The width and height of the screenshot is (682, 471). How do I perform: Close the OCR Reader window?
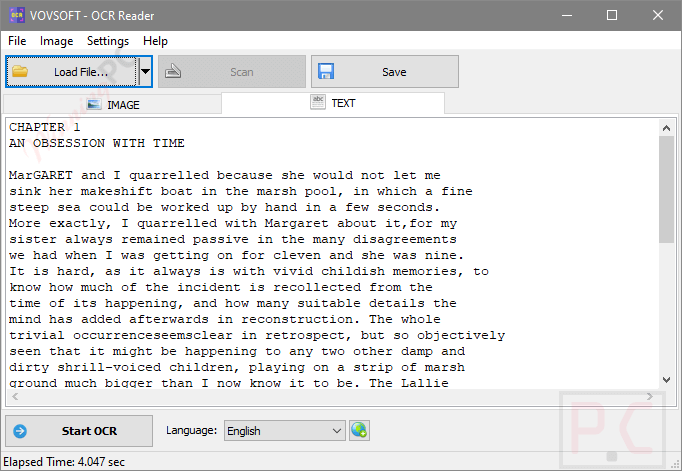pos(658,16)
